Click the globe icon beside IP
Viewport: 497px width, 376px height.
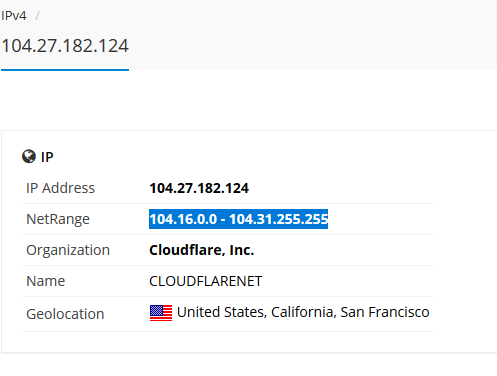[x=29, y=156]
